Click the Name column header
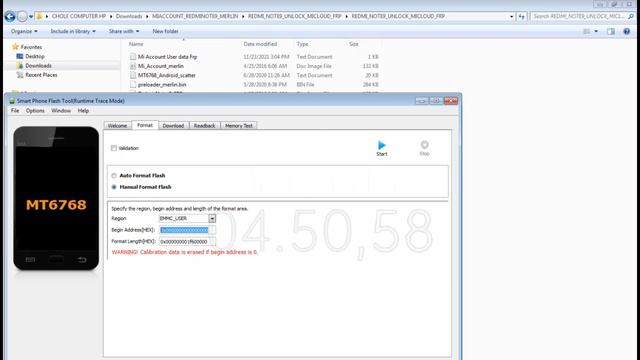Image resolution: width=640 pixels, height=360 pixels. point(136,44)
